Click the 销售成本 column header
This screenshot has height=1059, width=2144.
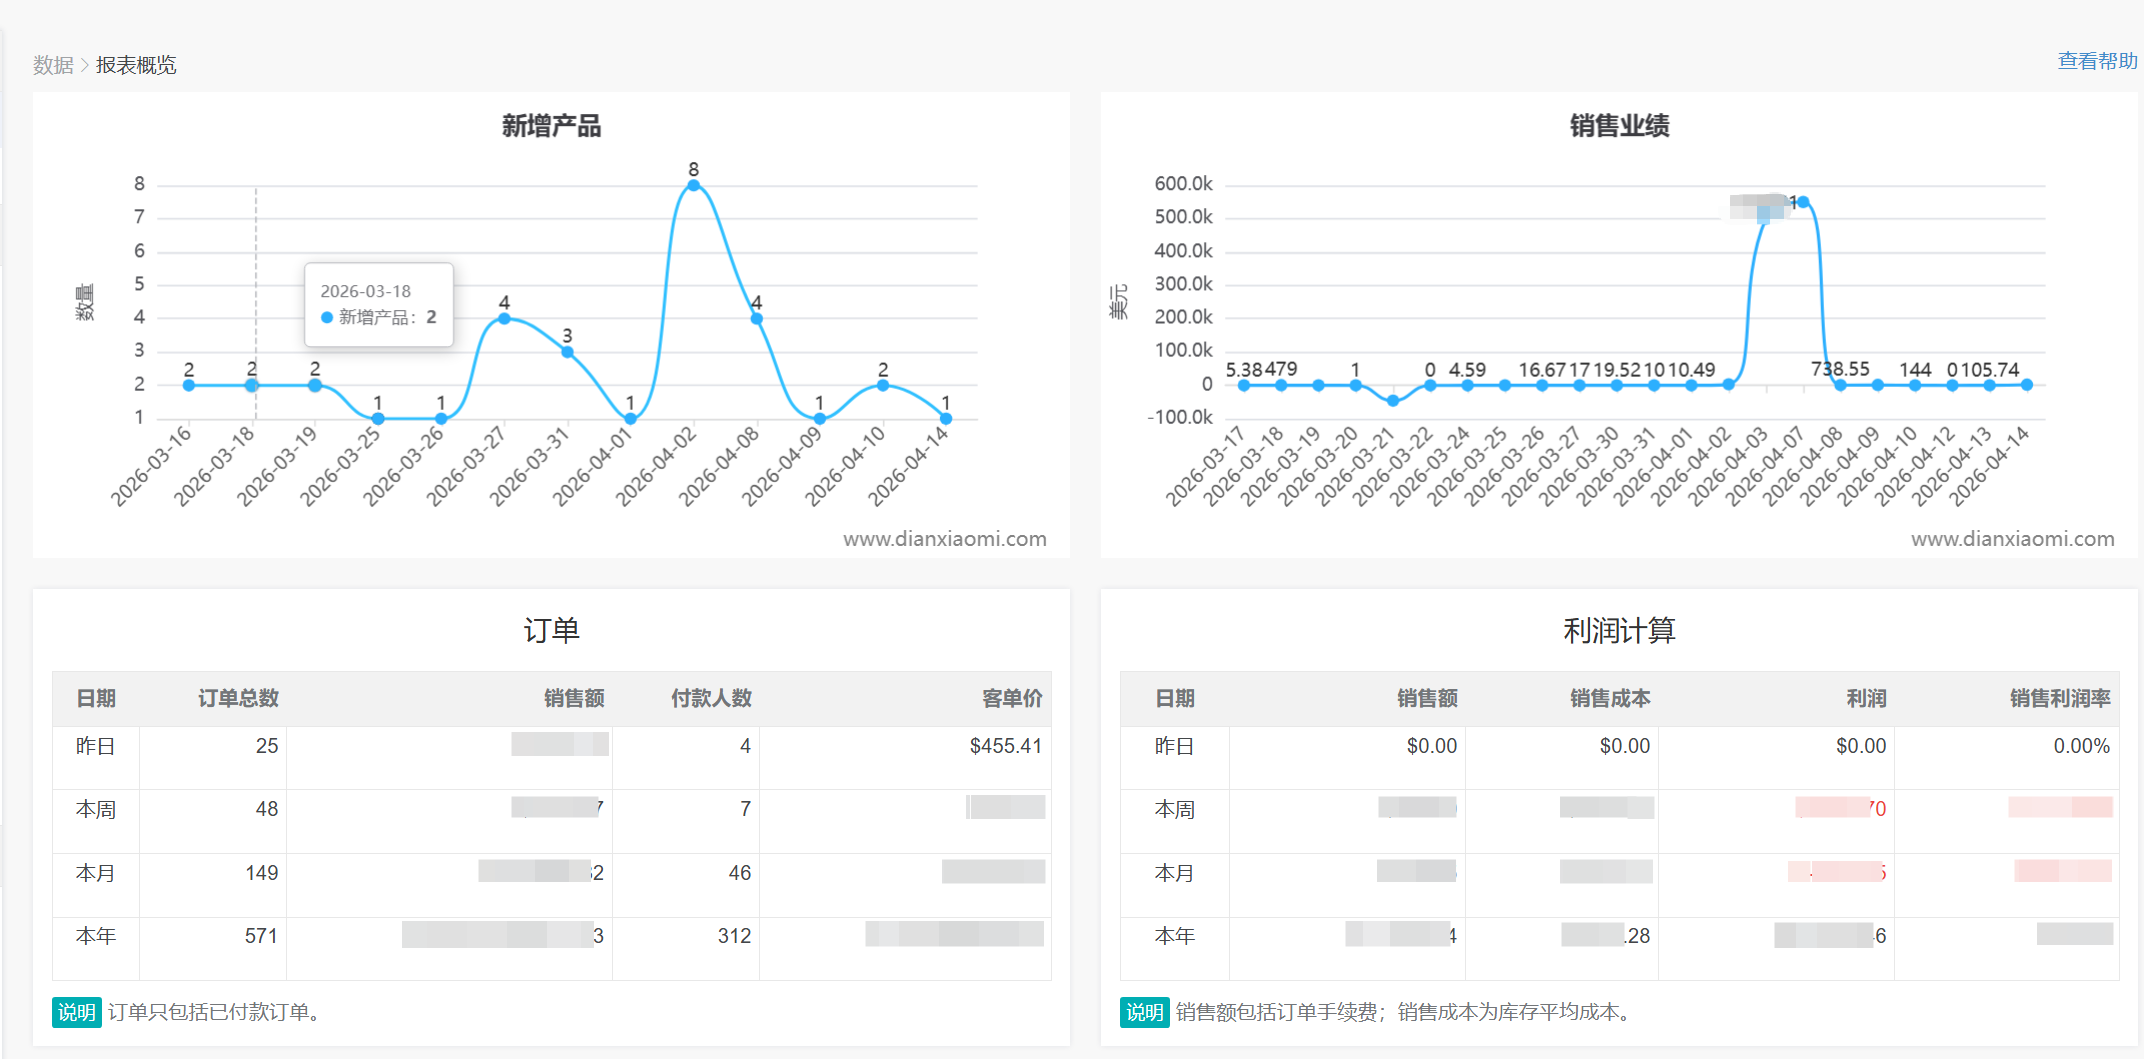pyautogui.click(x=1609, y=698)
